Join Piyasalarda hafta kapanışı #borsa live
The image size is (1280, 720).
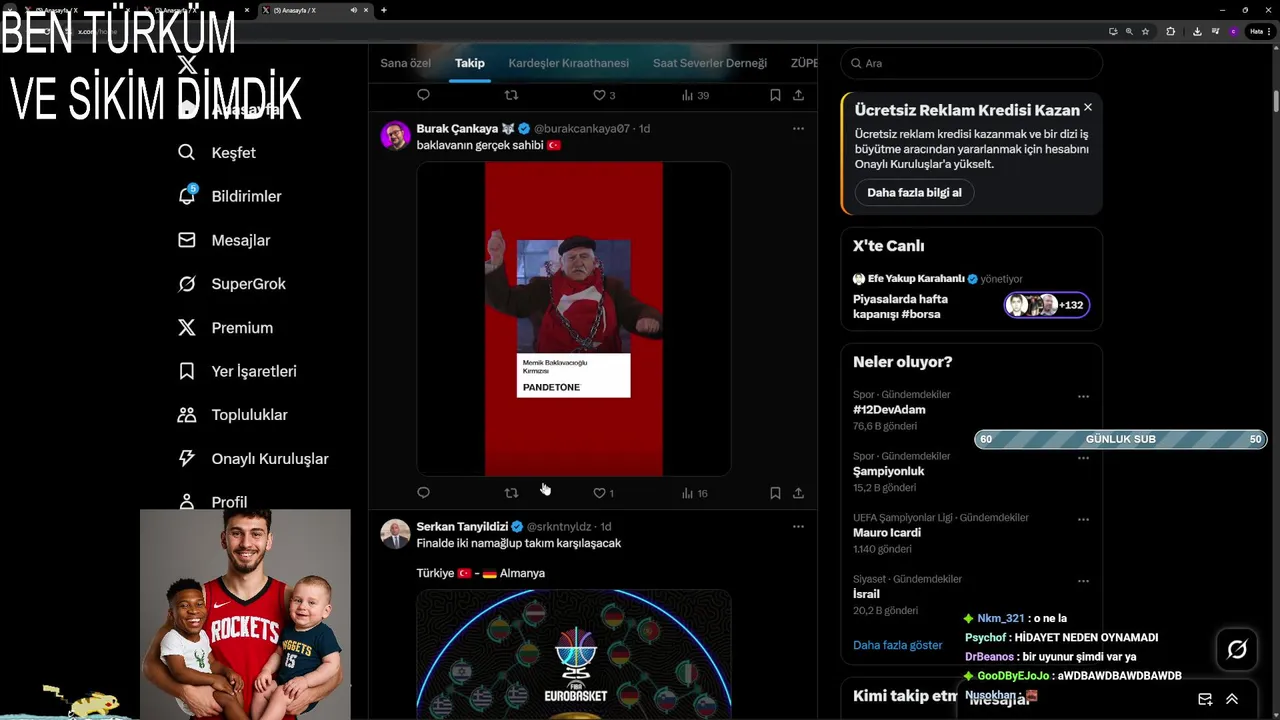click(x=971, y=297)
